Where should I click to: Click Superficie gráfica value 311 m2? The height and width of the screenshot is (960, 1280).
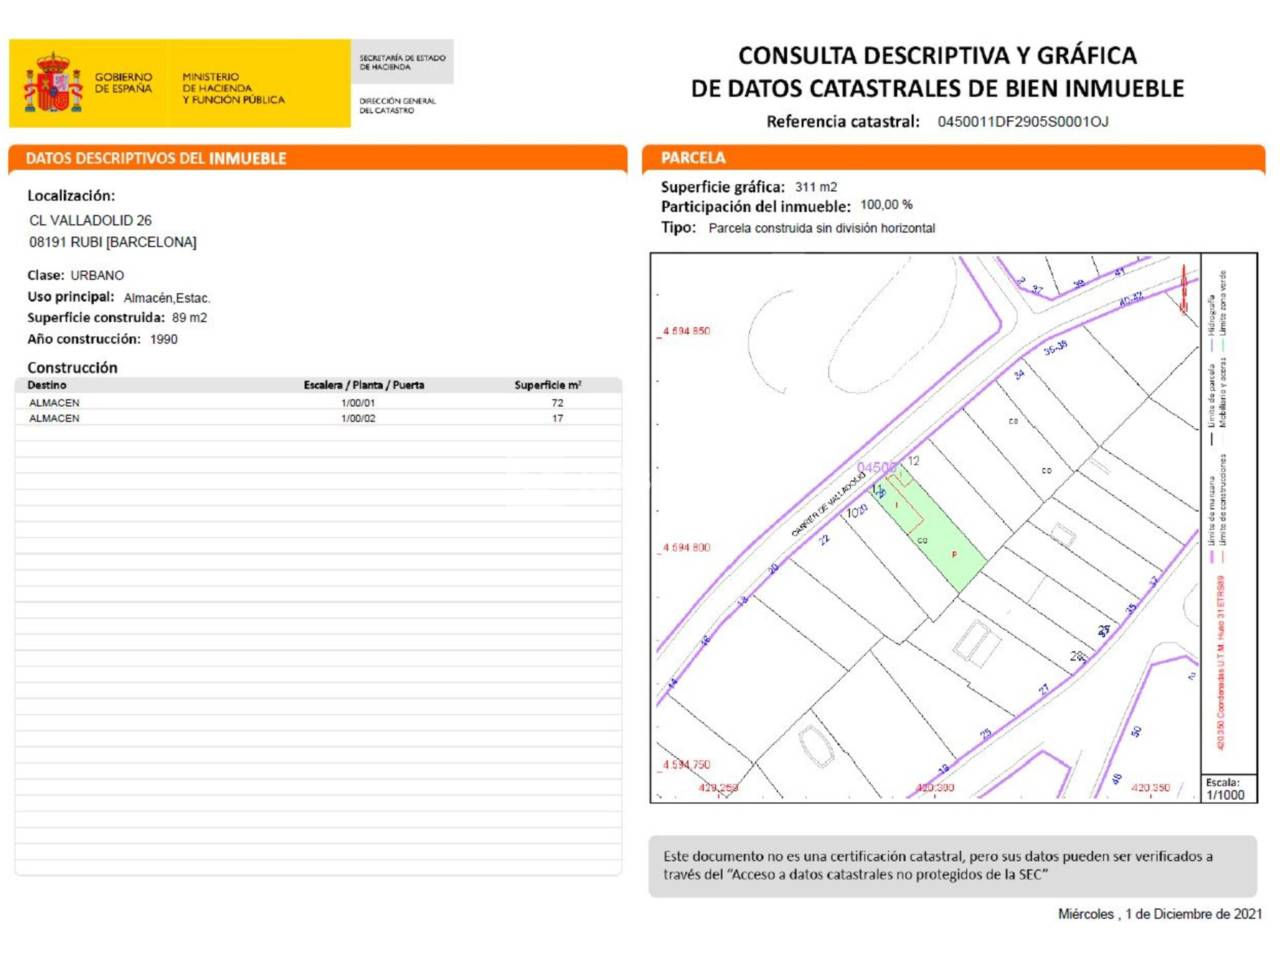816,187
